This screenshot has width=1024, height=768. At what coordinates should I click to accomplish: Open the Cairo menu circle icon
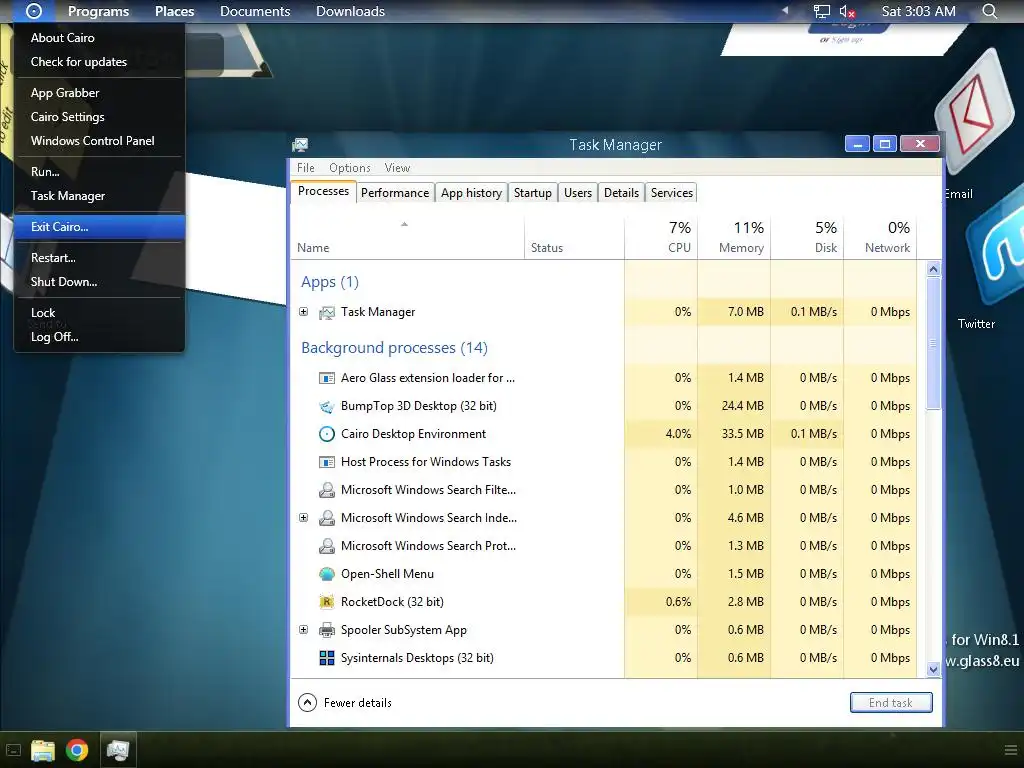(33, 11)
